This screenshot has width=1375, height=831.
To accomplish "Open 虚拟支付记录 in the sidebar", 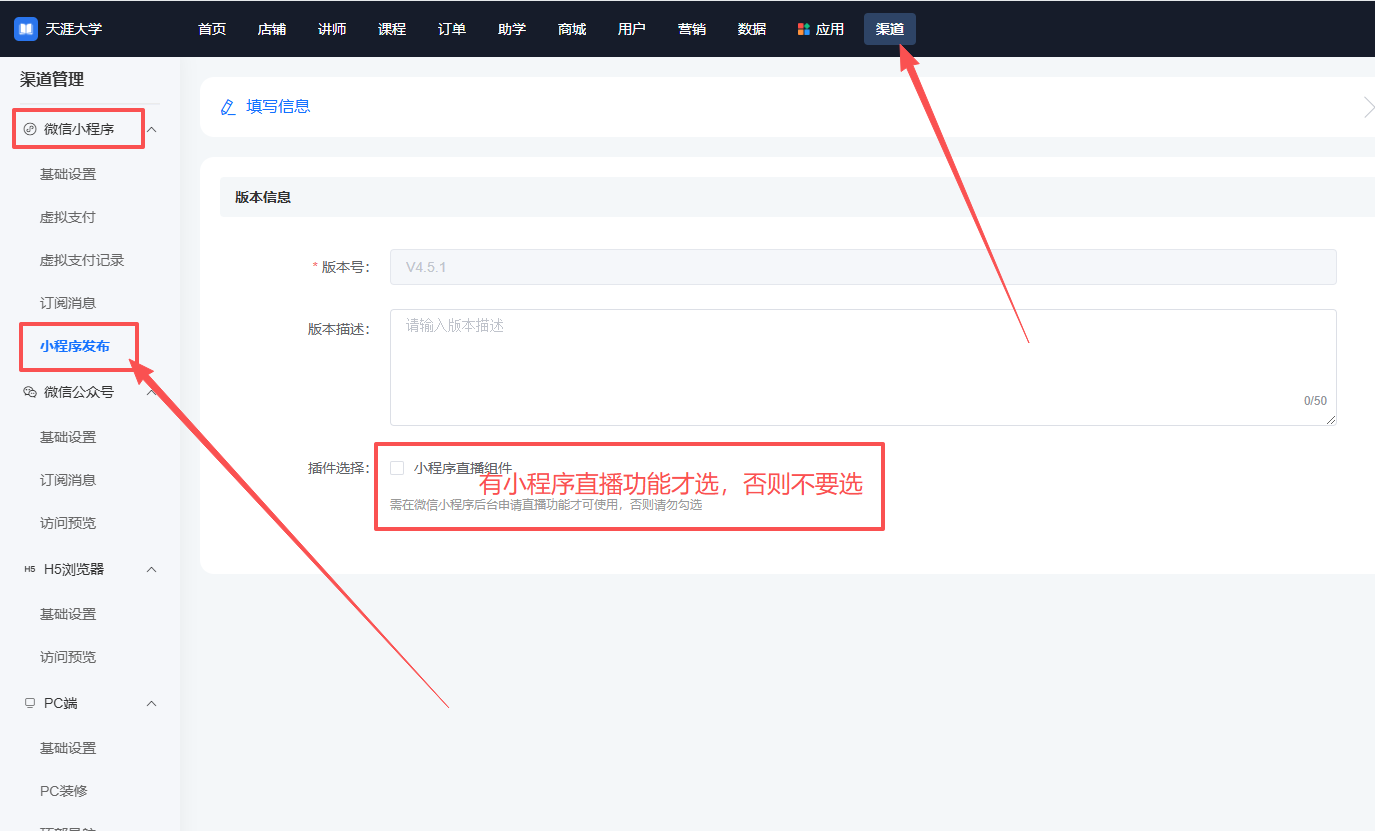I will coord(82,260).
